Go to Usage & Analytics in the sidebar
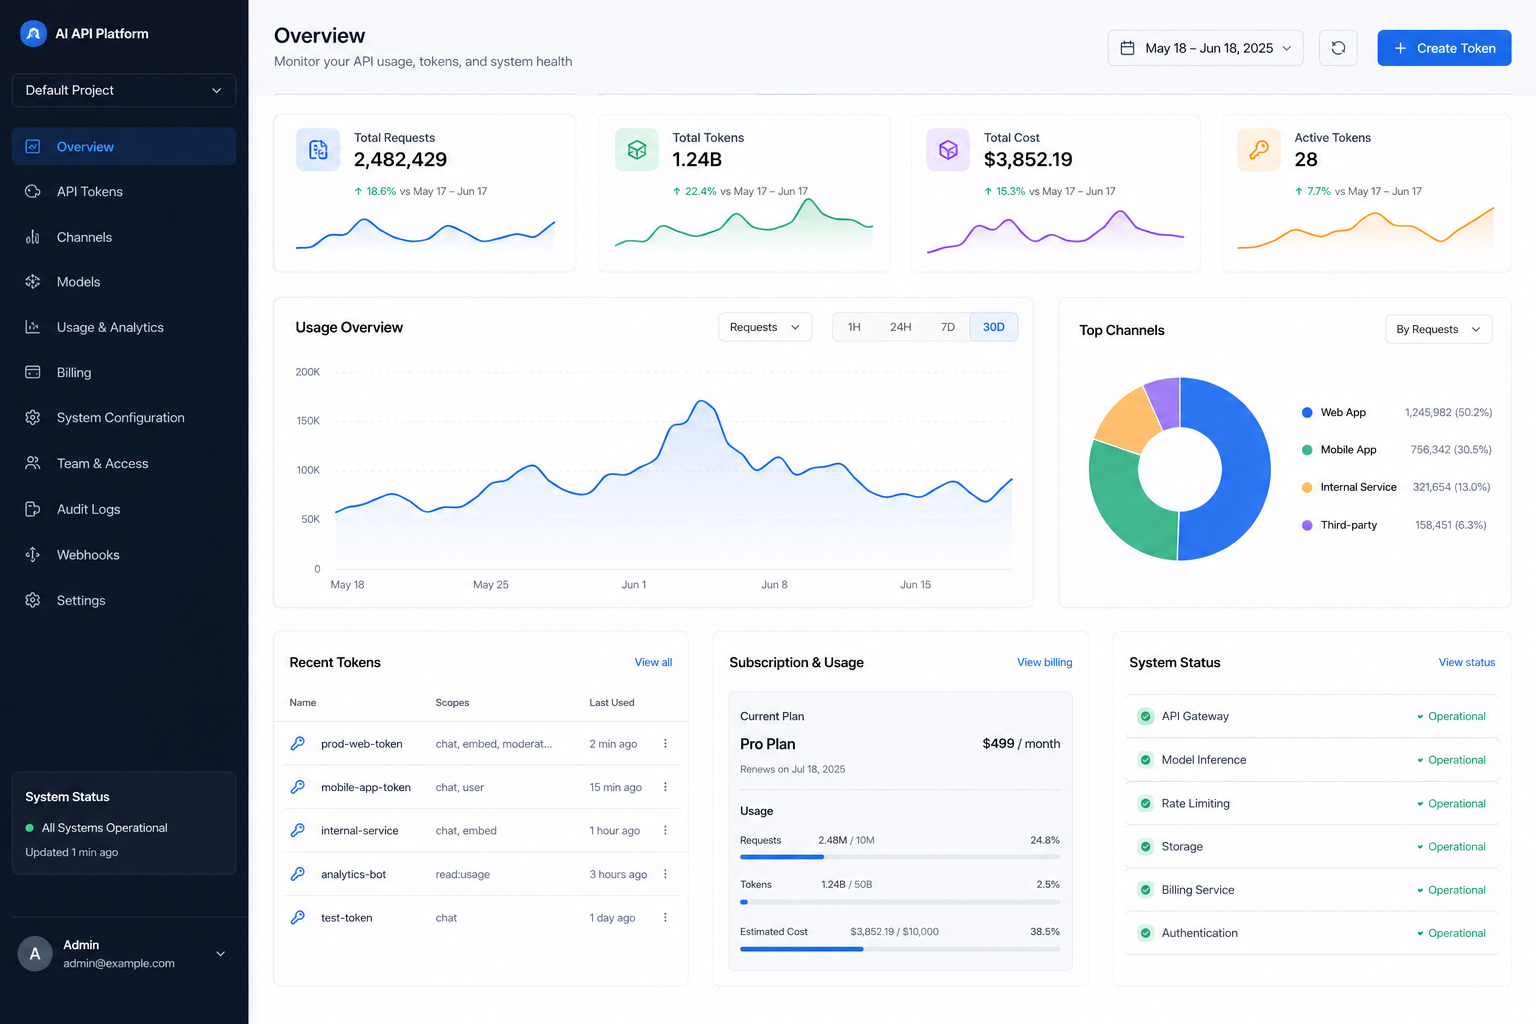1536x1024 pixels. coord(124,327)
